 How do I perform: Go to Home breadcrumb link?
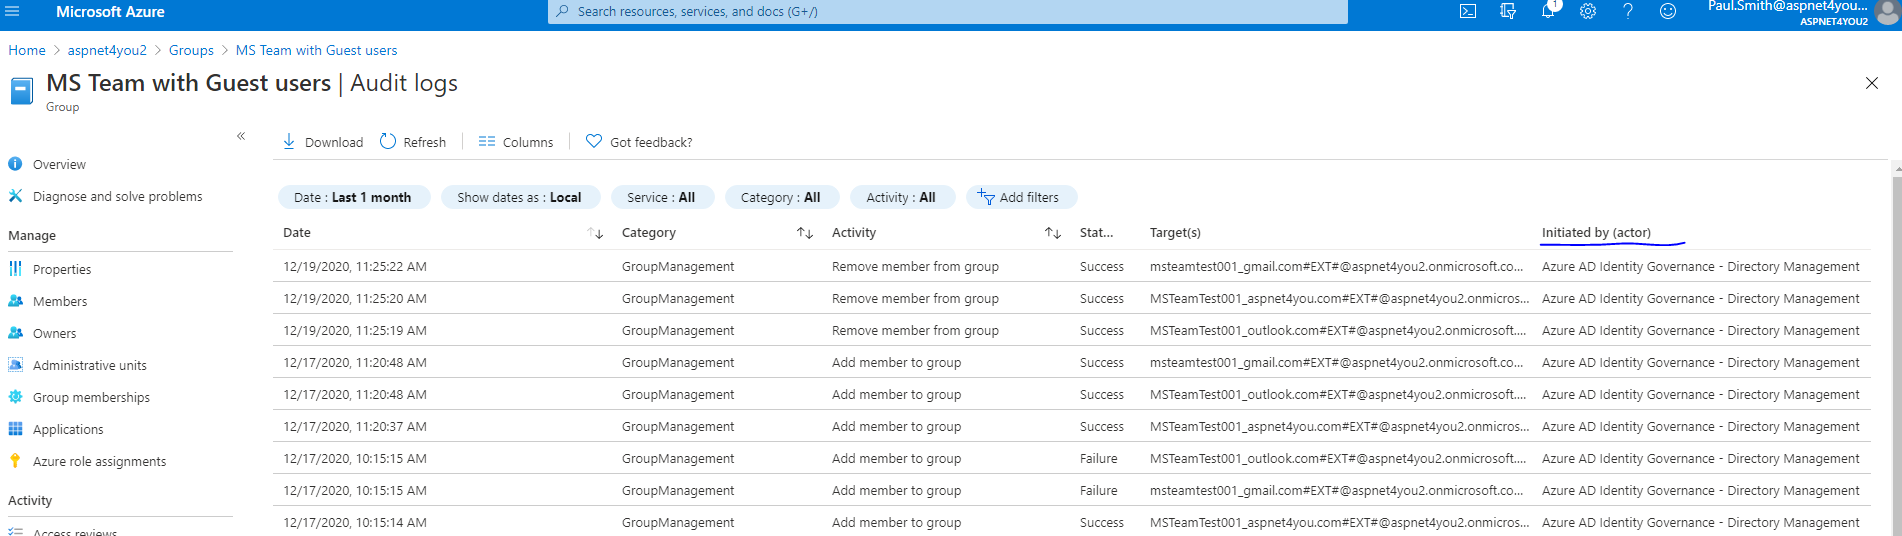click(27, 50)
